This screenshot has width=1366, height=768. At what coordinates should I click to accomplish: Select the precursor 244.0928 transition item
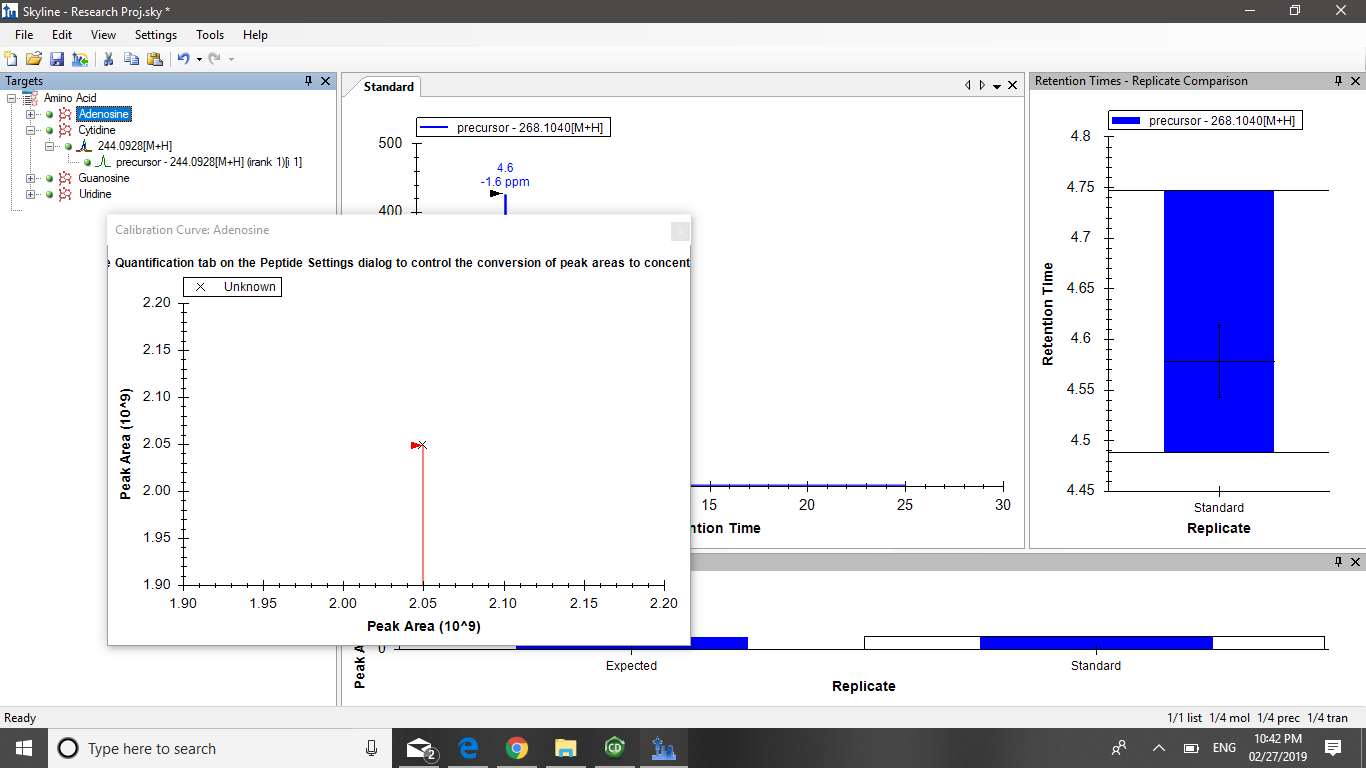[208, 162]
